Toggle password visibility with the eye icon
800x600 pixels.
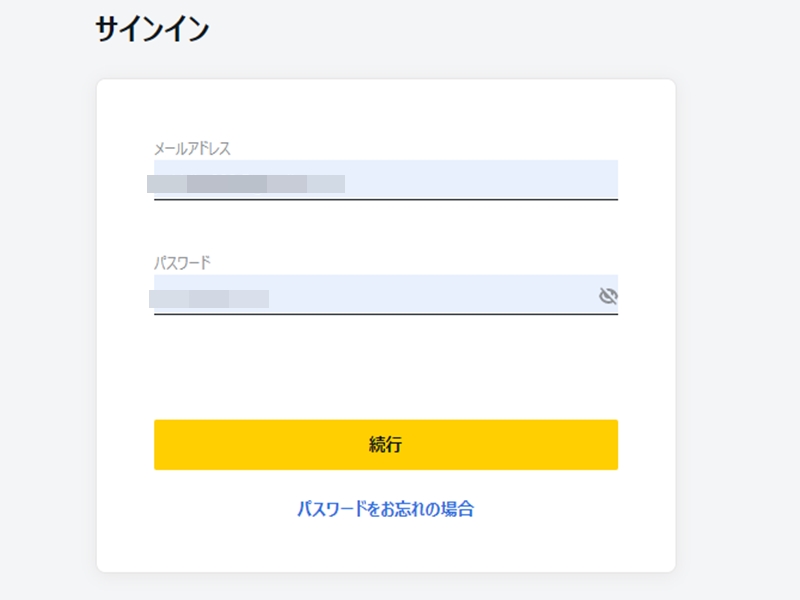[608, 294]
